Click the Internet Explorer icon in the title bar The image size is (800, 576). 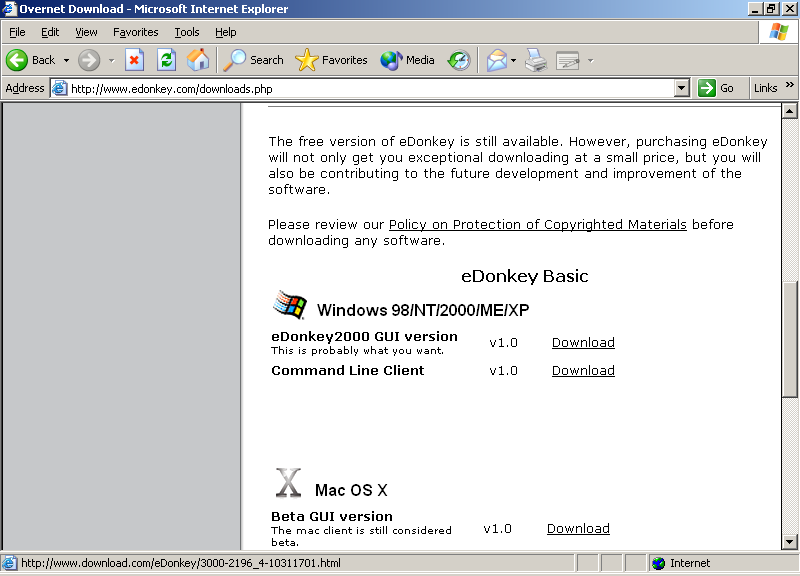pos(9,9)
